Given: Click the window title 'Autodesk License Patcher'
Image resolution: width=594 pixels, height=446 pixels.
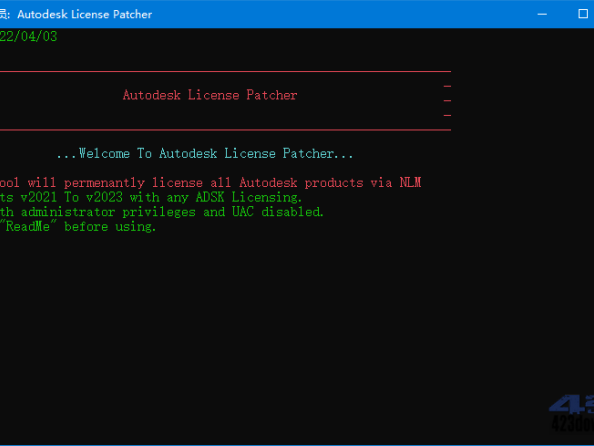Looking at the screenshot, I should pos(84,14).
